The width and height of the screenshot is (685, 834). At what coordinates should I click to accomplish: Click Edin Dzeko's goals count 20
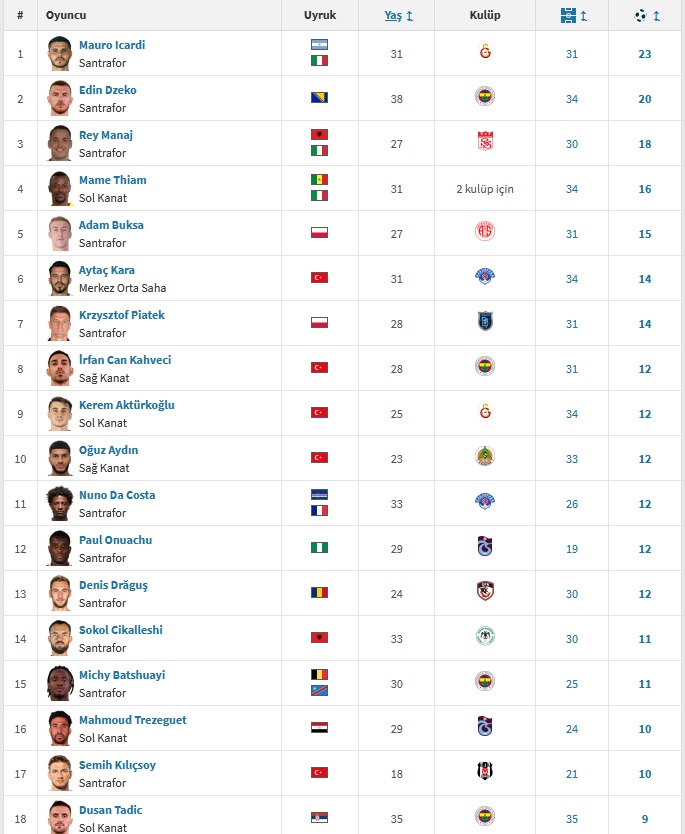pos(645,99)
